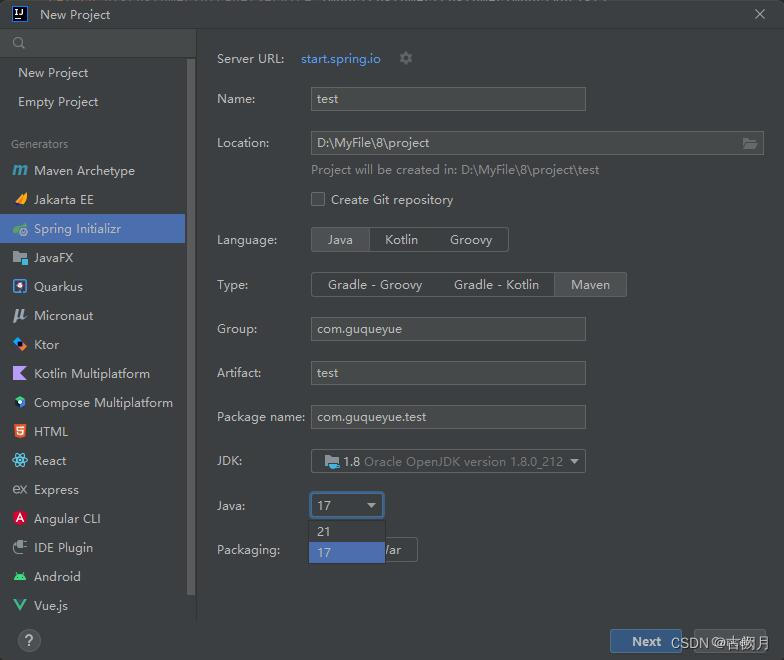Select Spring Initializr generator label
784x660 pixels.
pyautogui.click(x=78, y=228)
